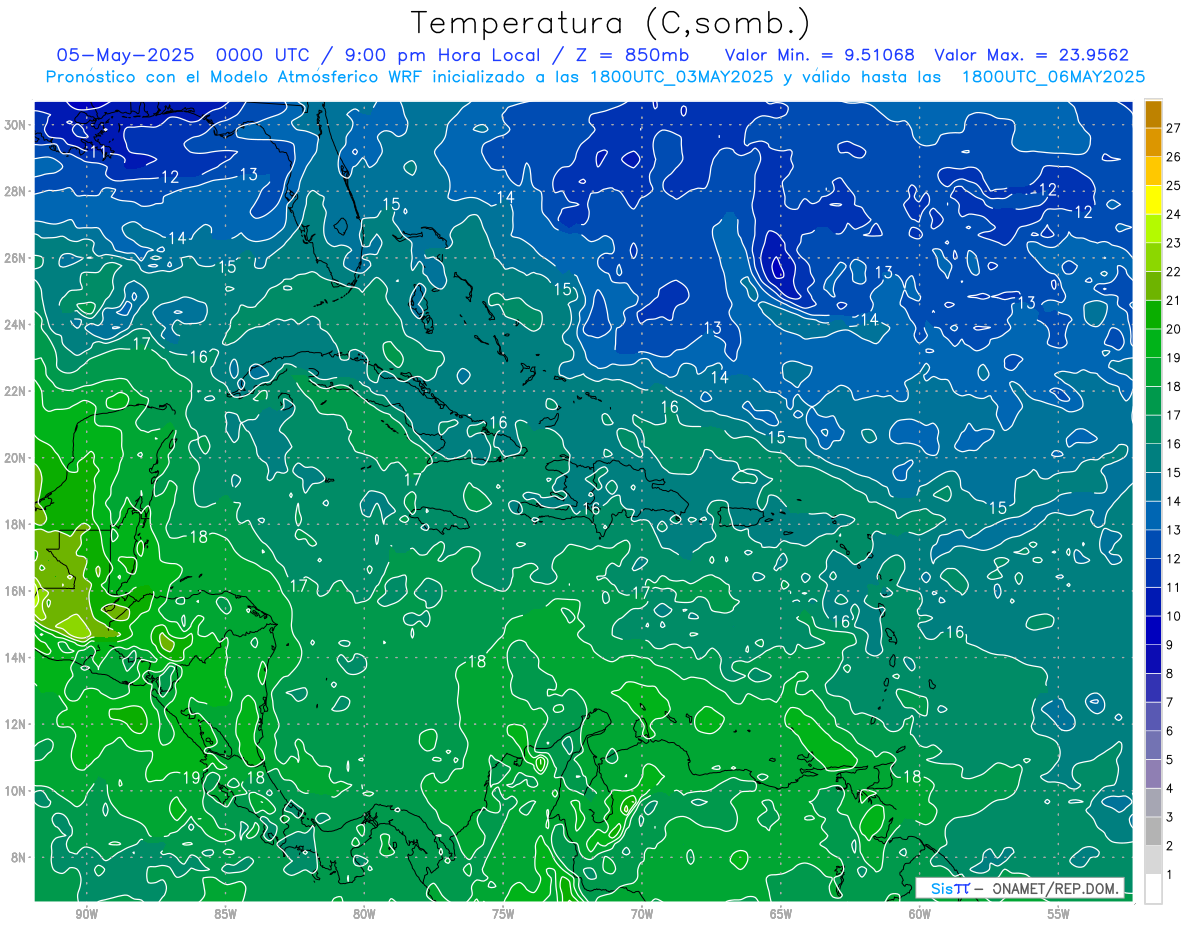Pick the gray swatch between 2 and 3
The width and height of the screenshot is (1200, 927).
point(1154,832)
